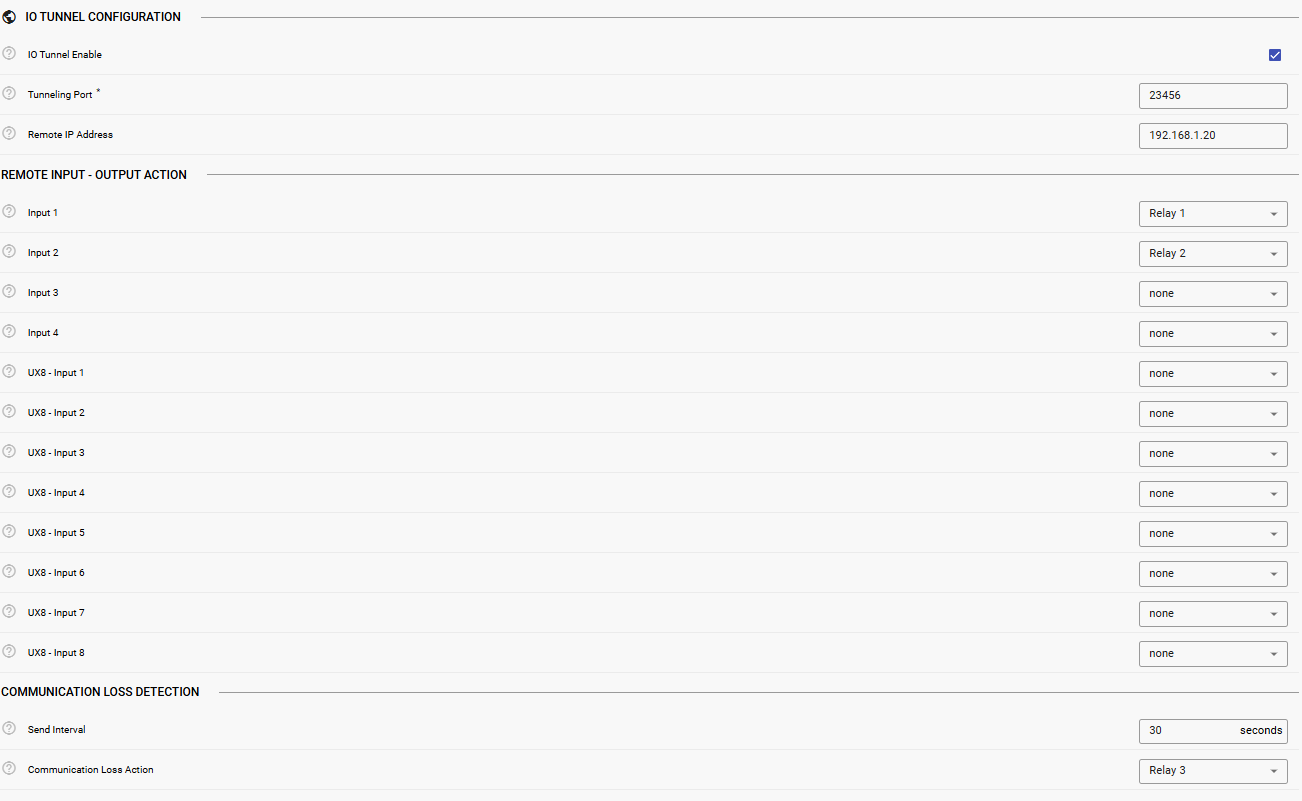The width and height of the screenshot is (1302, 801).
Task: Click help icon next to Send Interval
Action: [9, 729]
